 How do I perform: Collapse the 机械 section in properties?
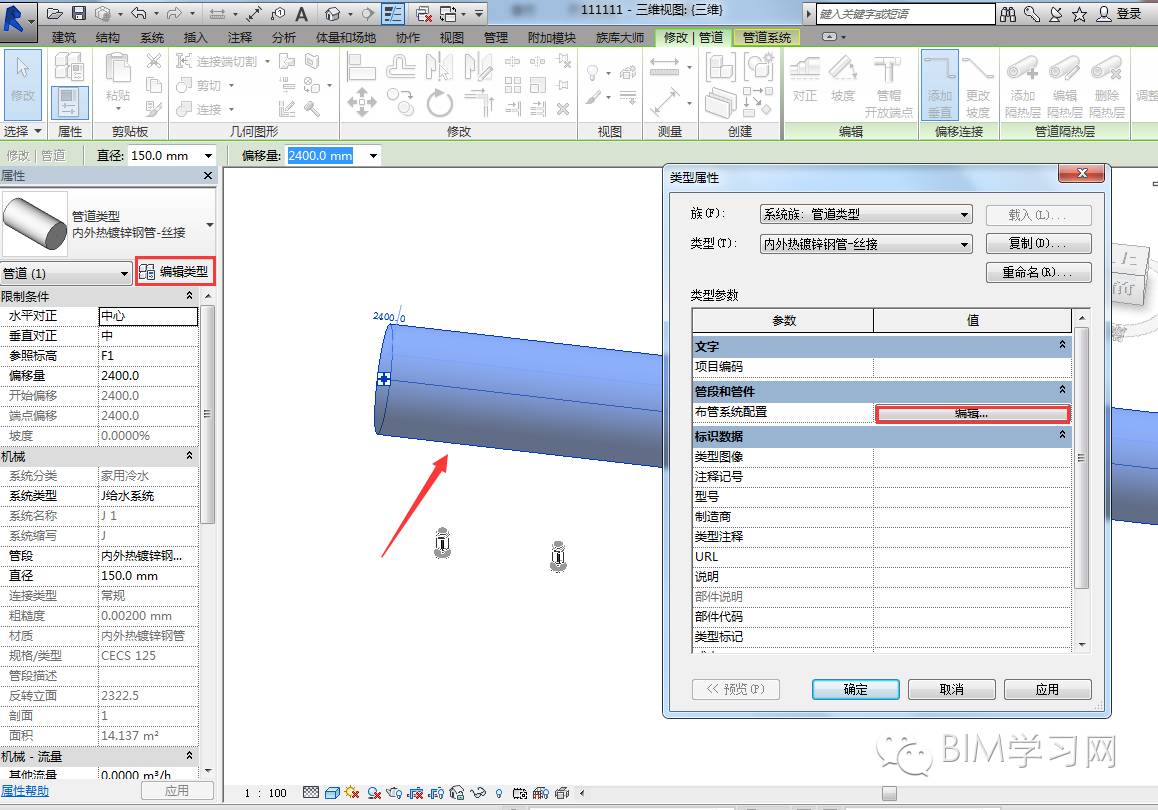pos(190,456)
